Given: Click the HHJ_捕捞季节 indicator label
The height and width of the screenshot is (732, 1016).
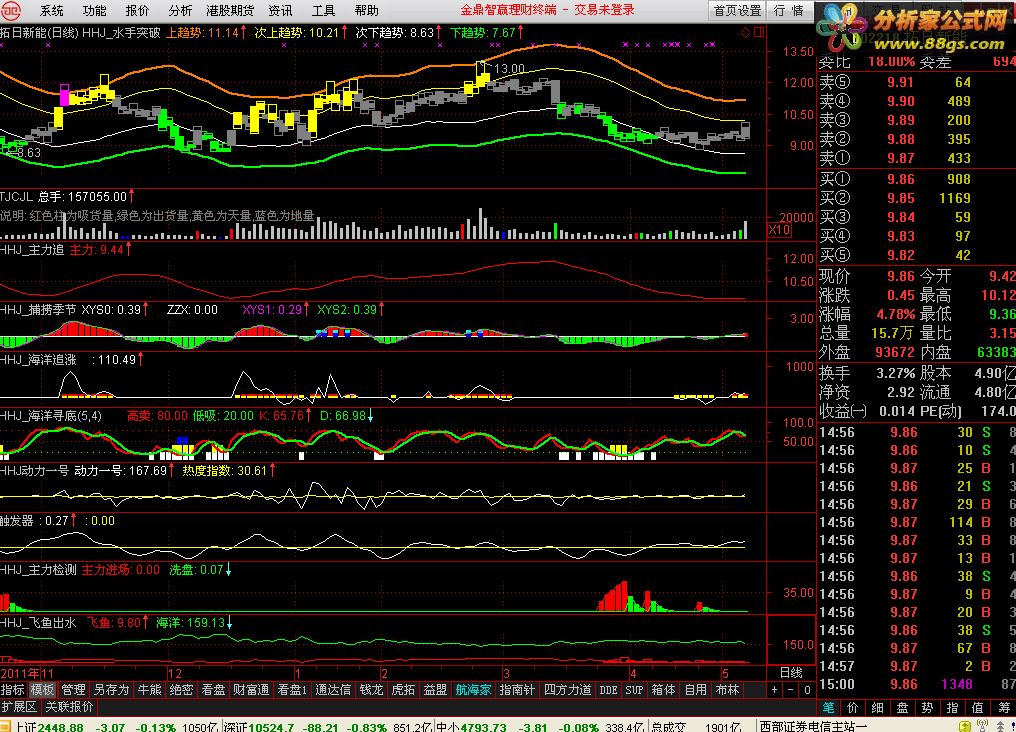Looking at the screenshot, I should coord(38,310).
